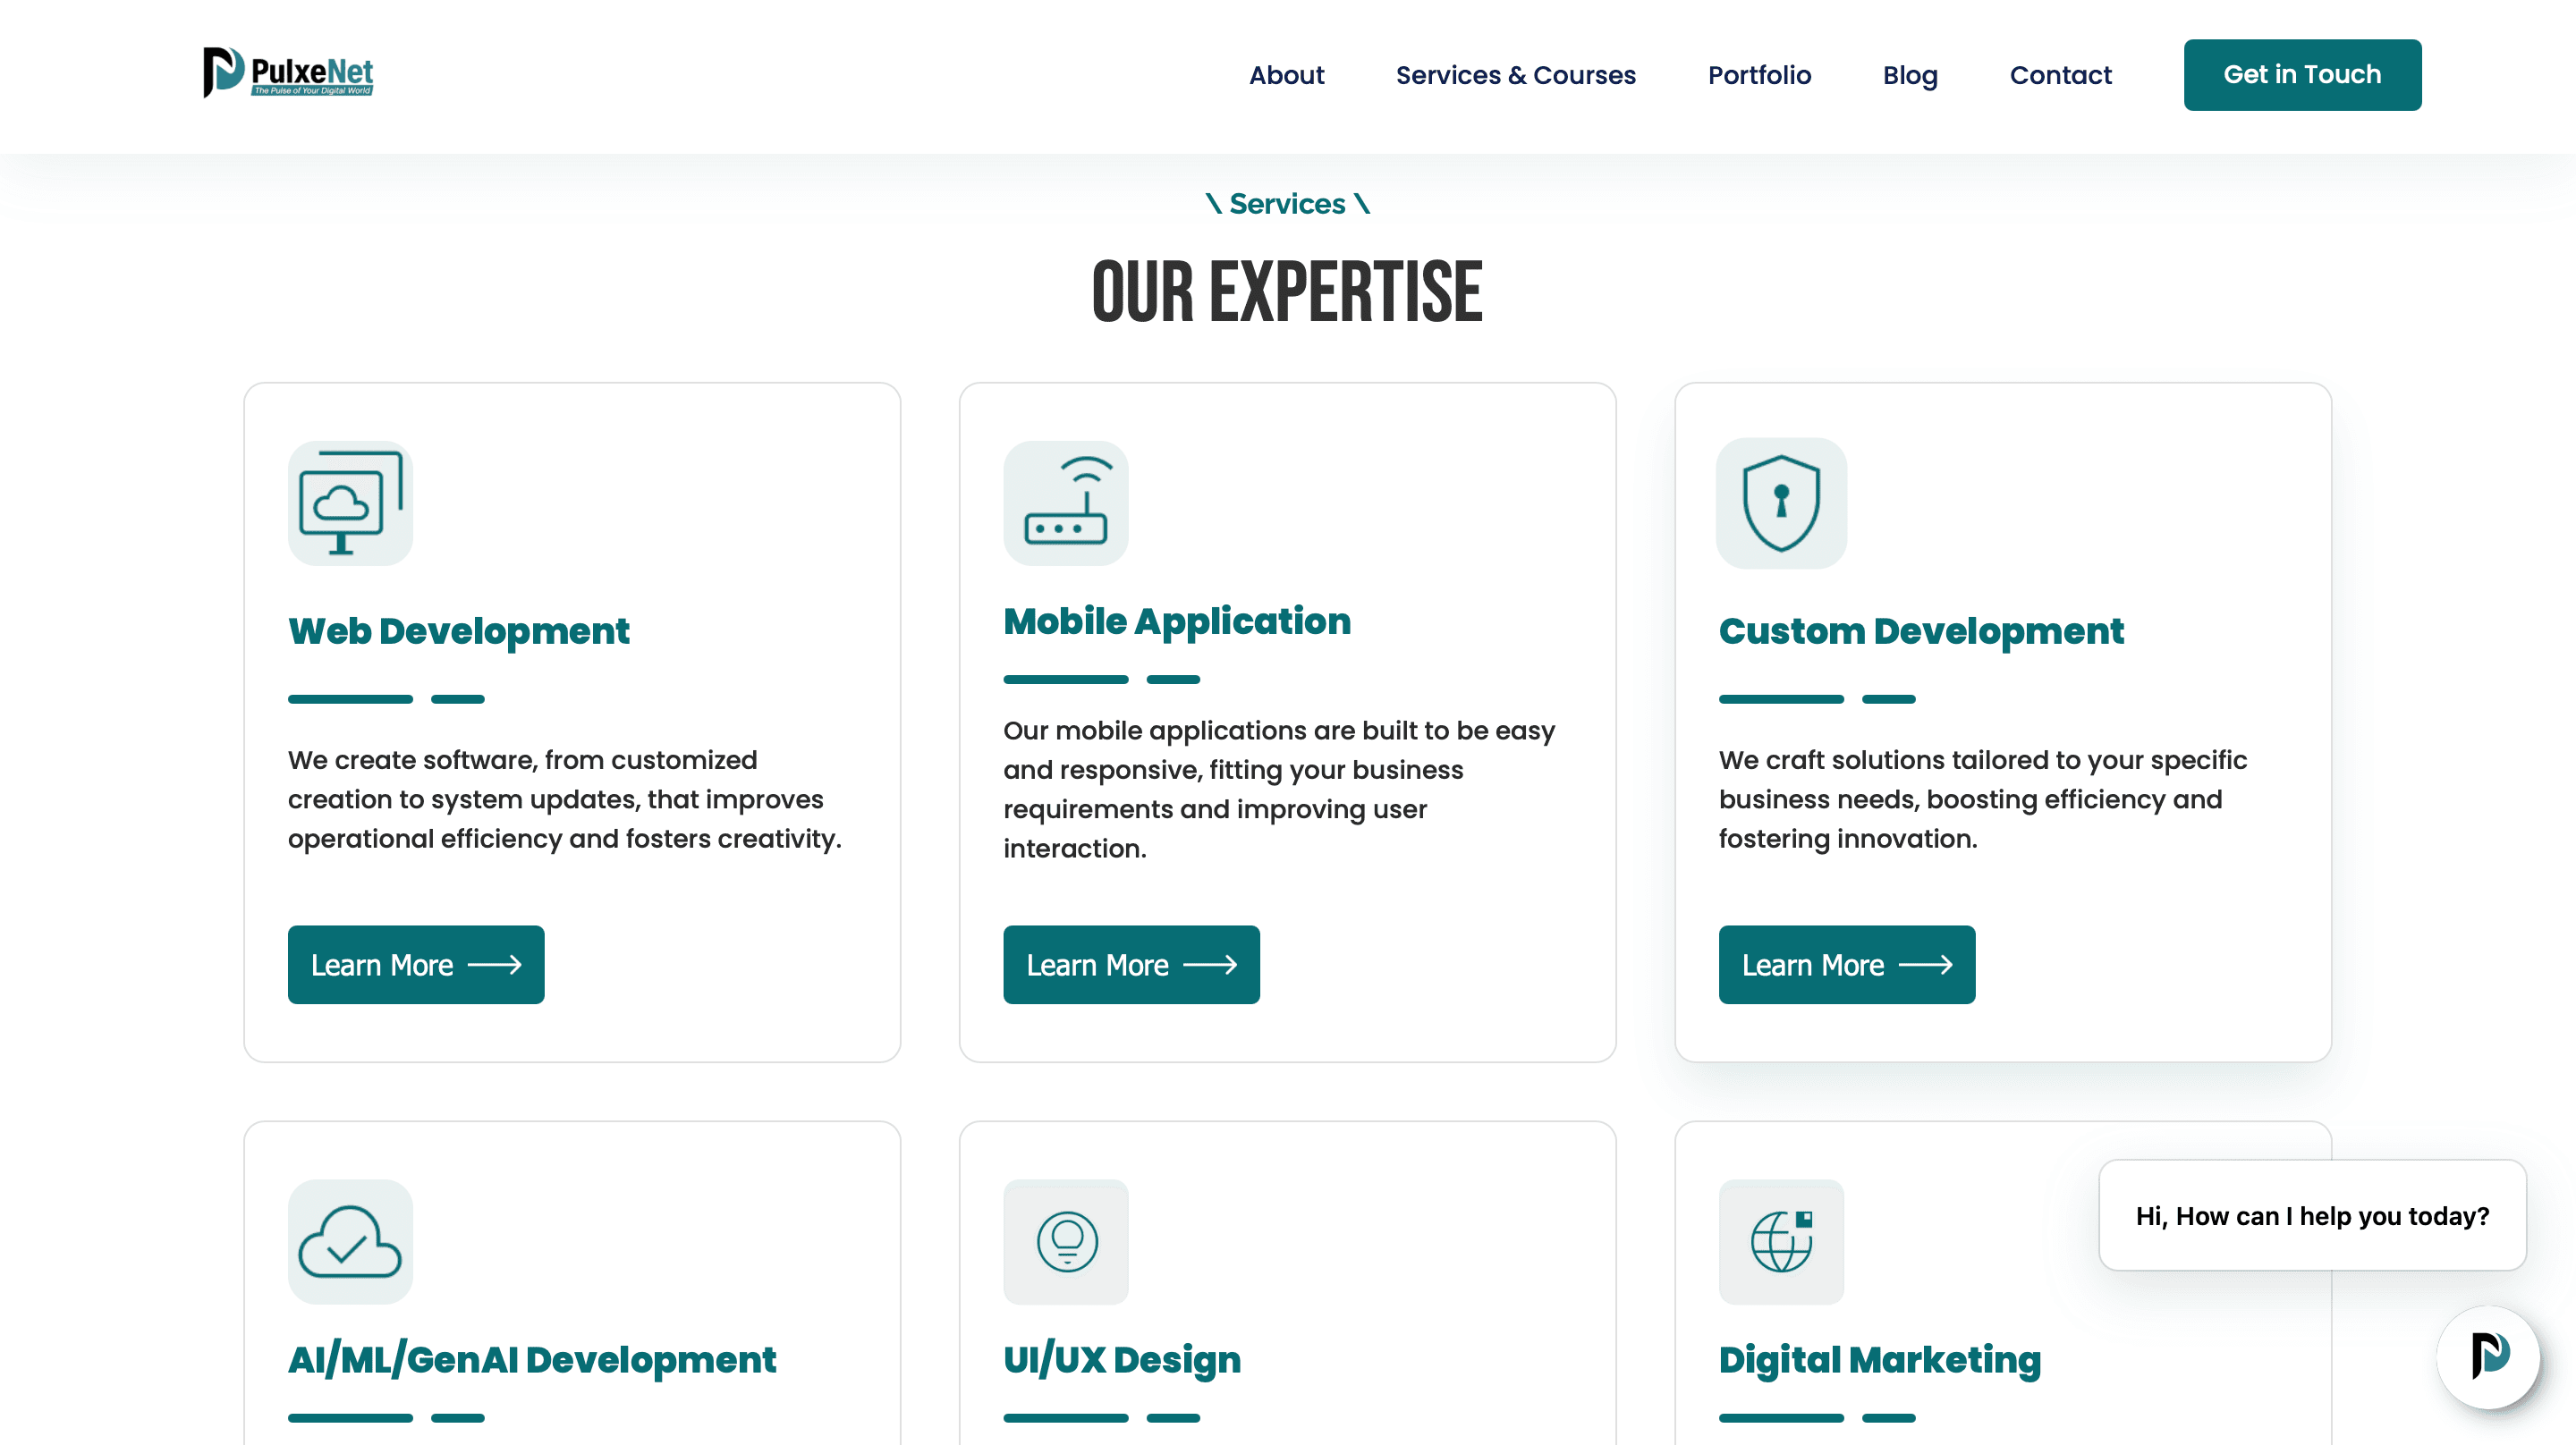Click the Mobile Application router icon
The height and width of the screenshot is (1445, 2576).
click(x=1066, y=503)
